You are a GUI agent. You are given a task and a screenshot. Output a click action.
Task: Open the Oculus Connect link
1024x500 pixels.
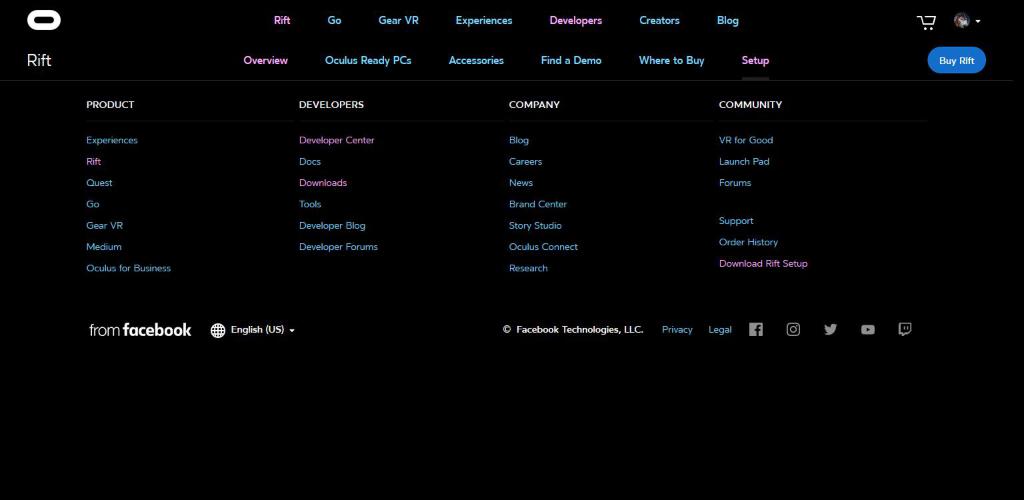(543, 247)
